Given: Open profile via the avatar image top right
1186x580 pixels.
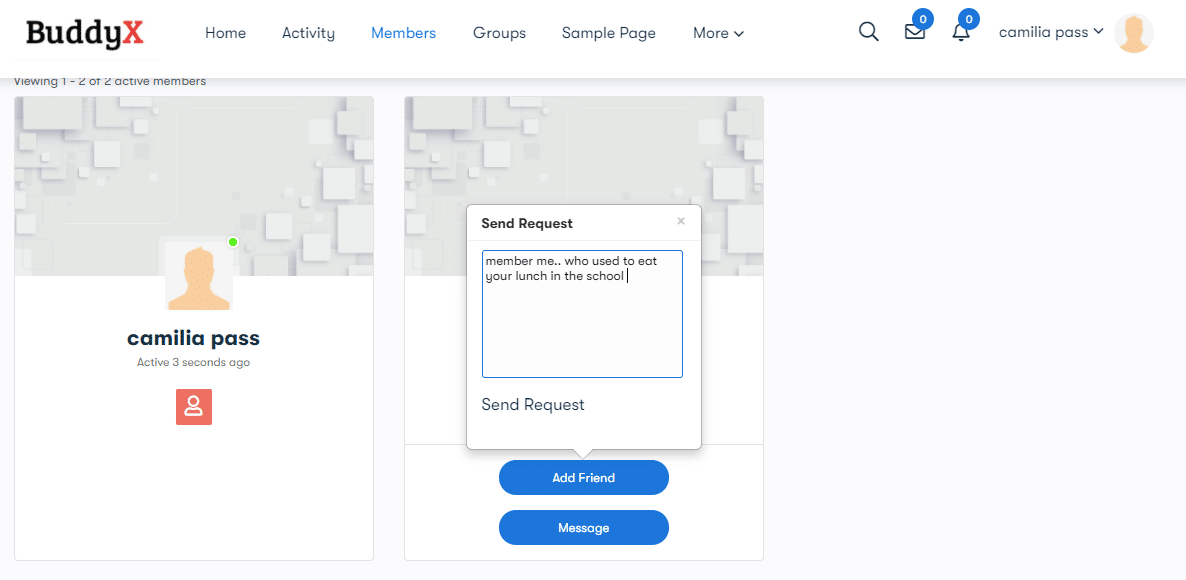Looking at the screenshot, I should [1133, 33].
